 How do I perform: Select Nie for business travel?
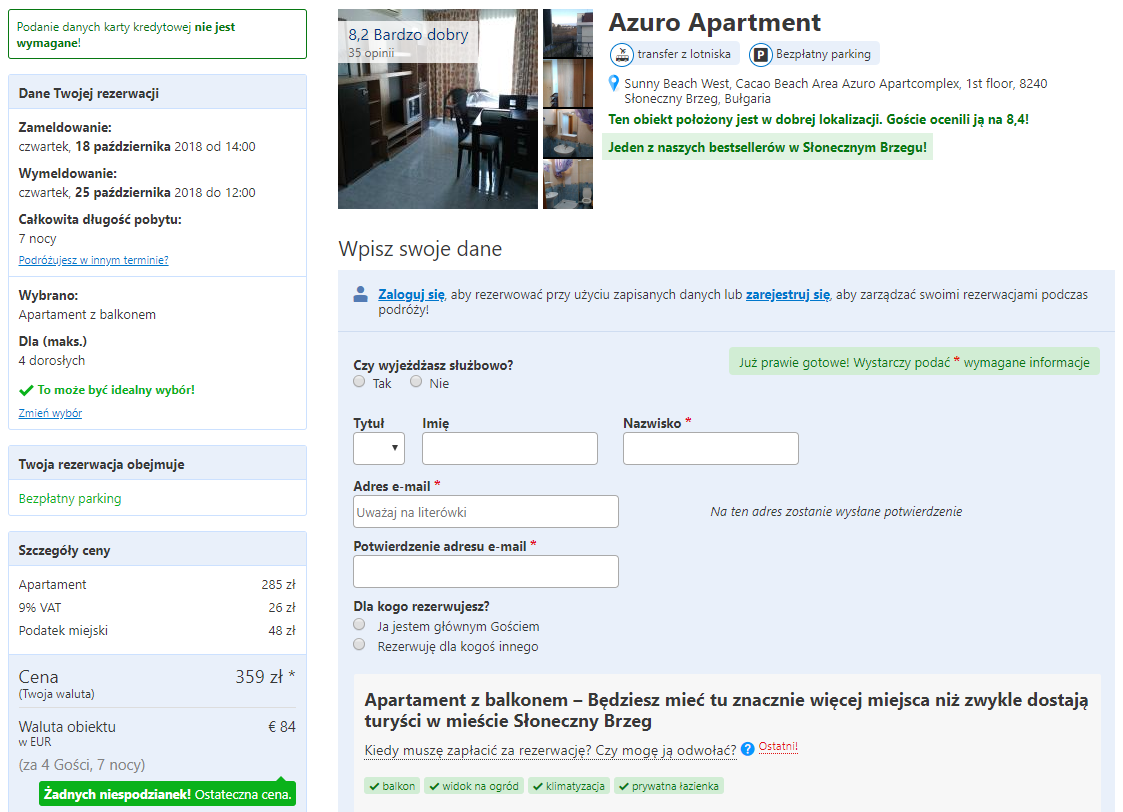pyautogui.click(x=416, y=382)
